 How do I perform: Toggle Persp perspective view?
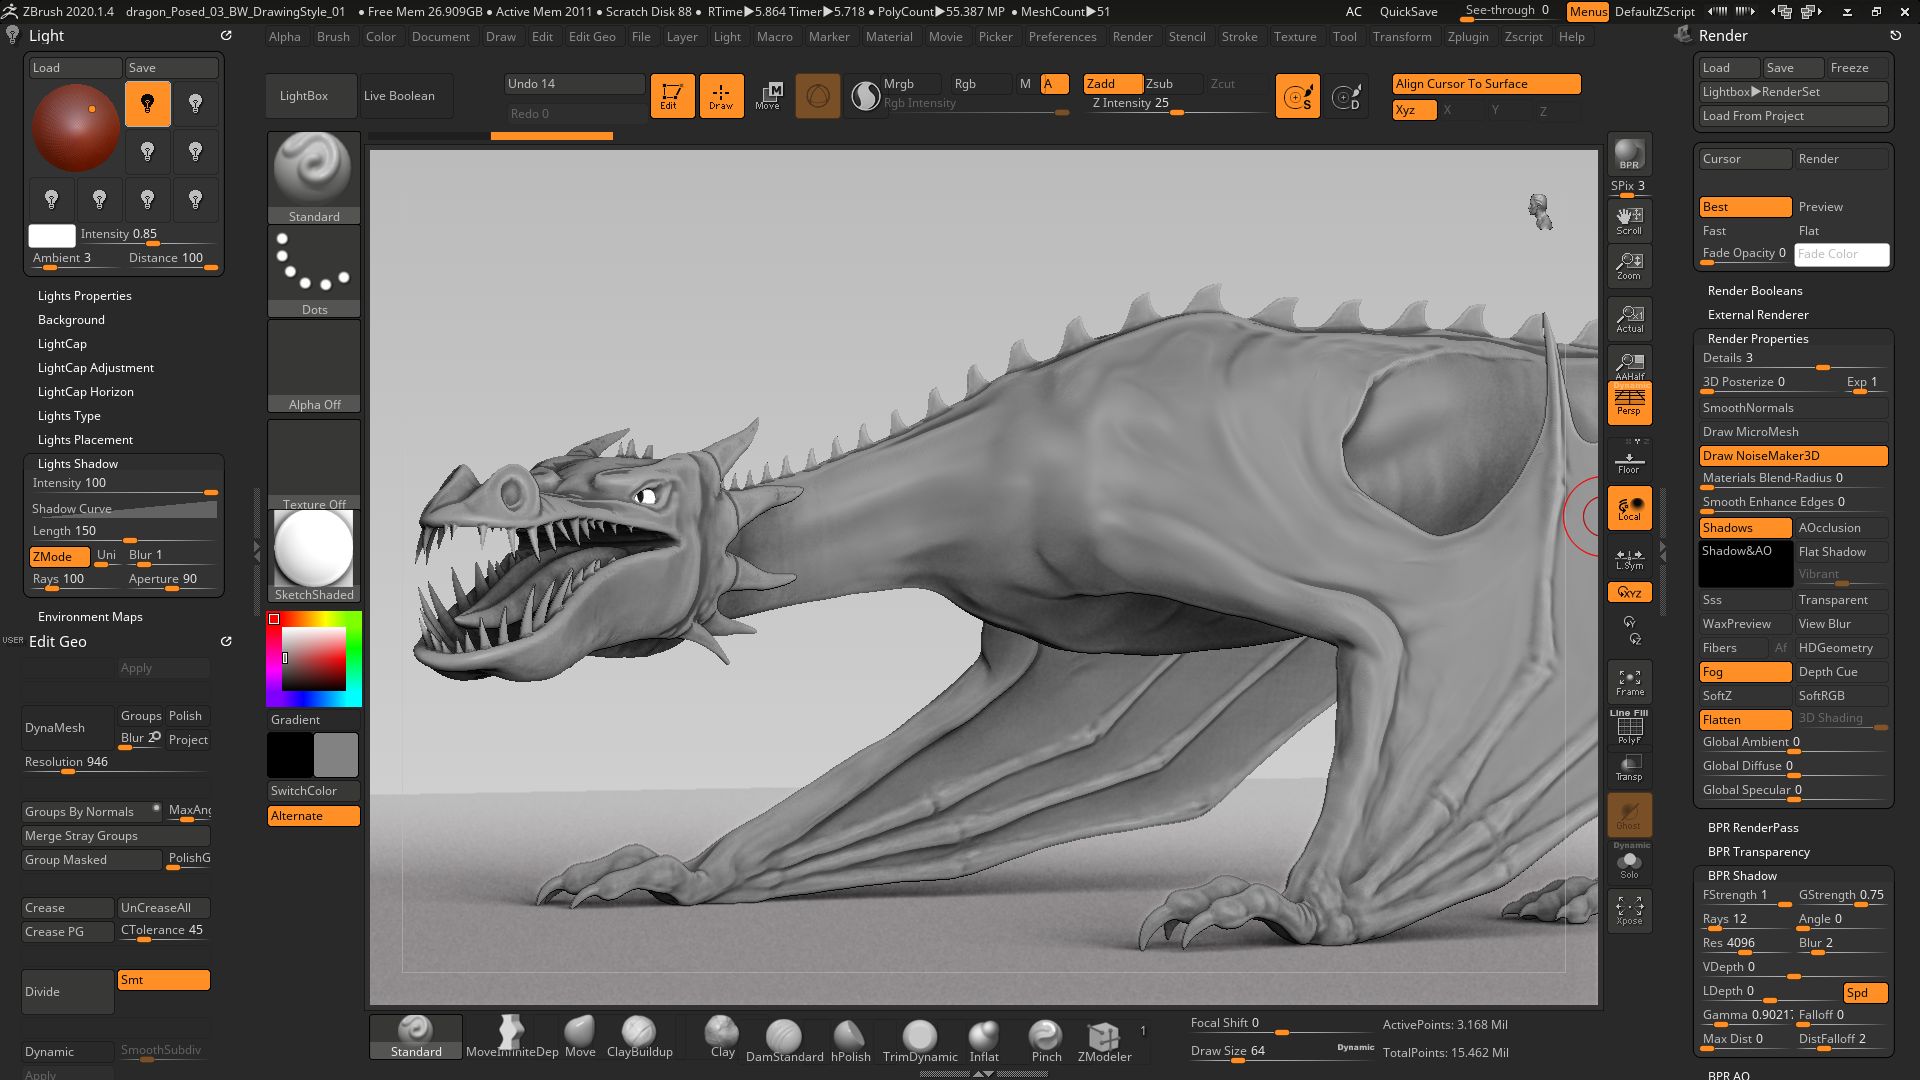(1629, 402)
